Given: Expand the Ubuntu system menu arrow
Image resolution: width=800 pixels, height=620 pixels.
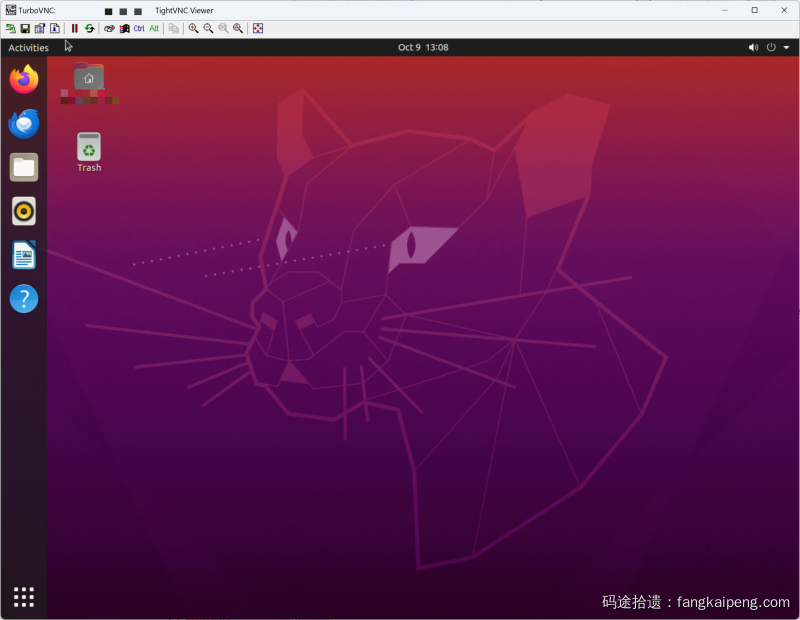Looking at the screenshot, I should (x=787, y=47).
